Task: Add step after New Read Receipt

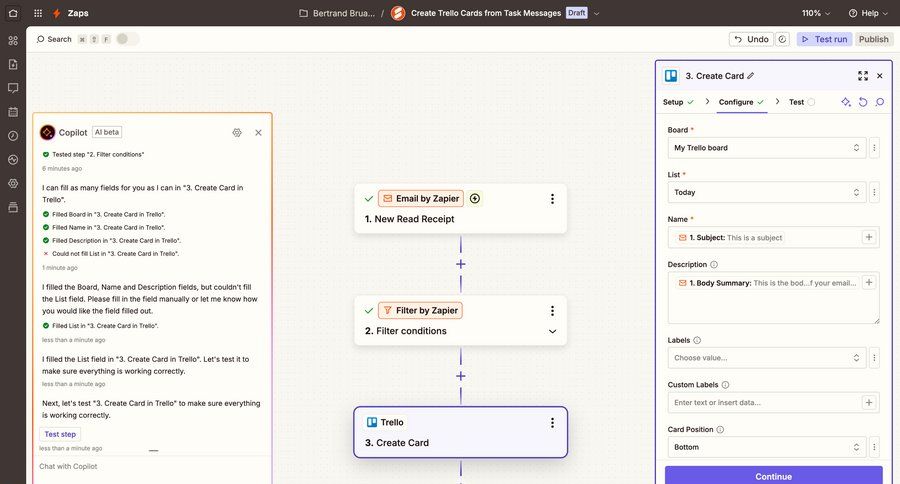Action: tap(460, 264)
